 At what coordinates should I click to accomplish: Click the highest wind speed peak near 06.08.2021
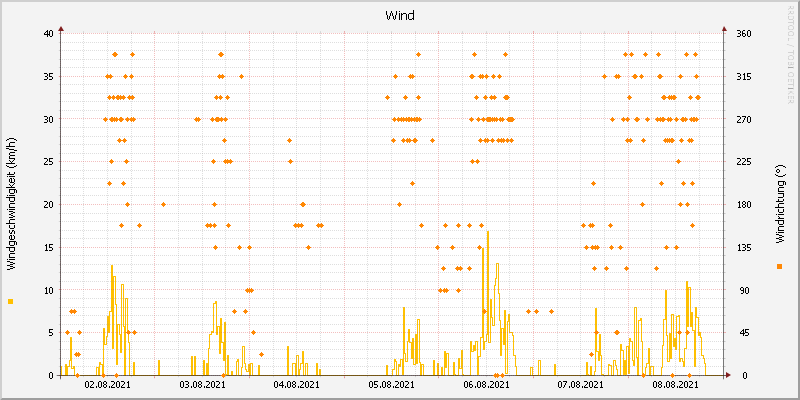(x=488, y=232)
